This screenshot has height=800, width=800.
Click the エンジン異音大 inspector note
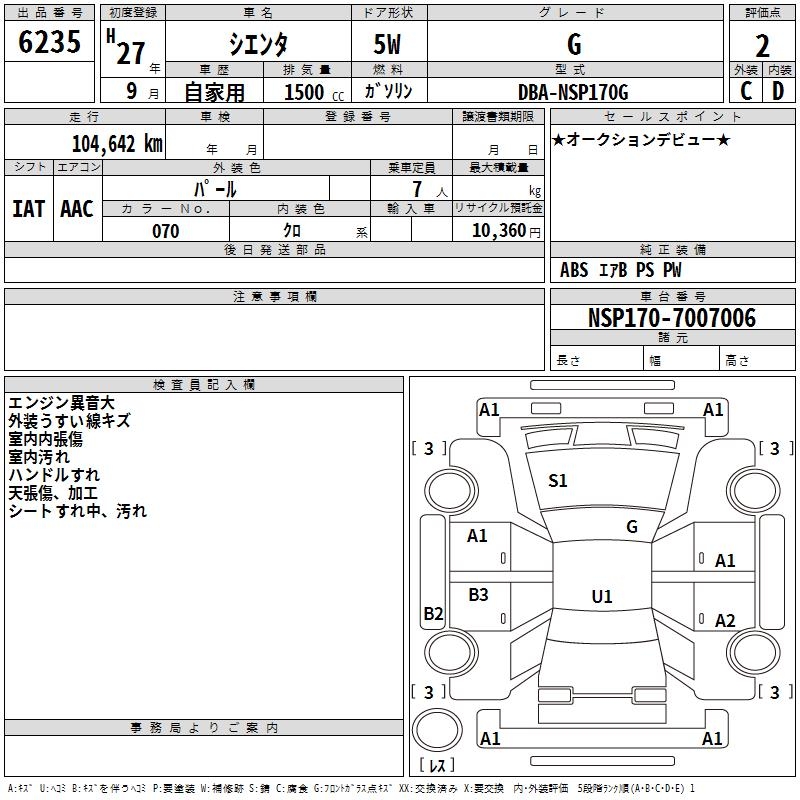click(x=61, y=403)
